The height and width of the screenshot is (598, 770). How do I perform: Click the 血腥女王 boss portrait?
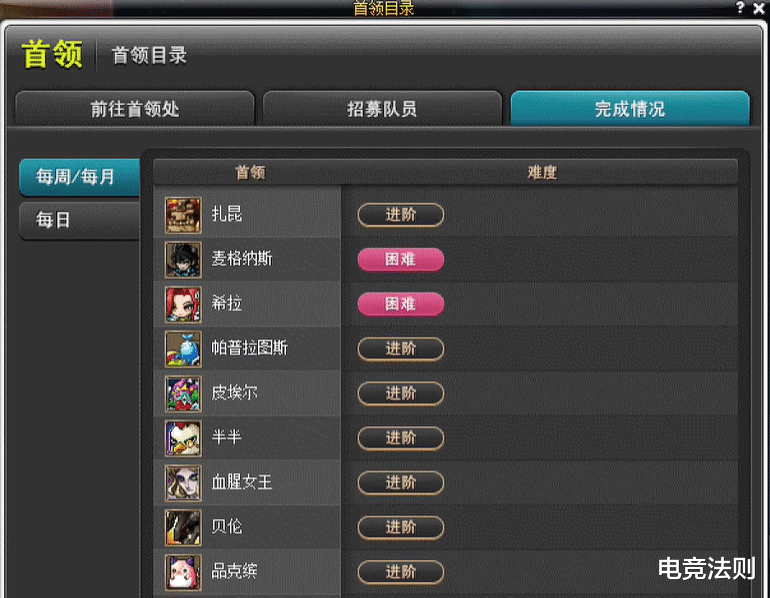click(183, 483)
